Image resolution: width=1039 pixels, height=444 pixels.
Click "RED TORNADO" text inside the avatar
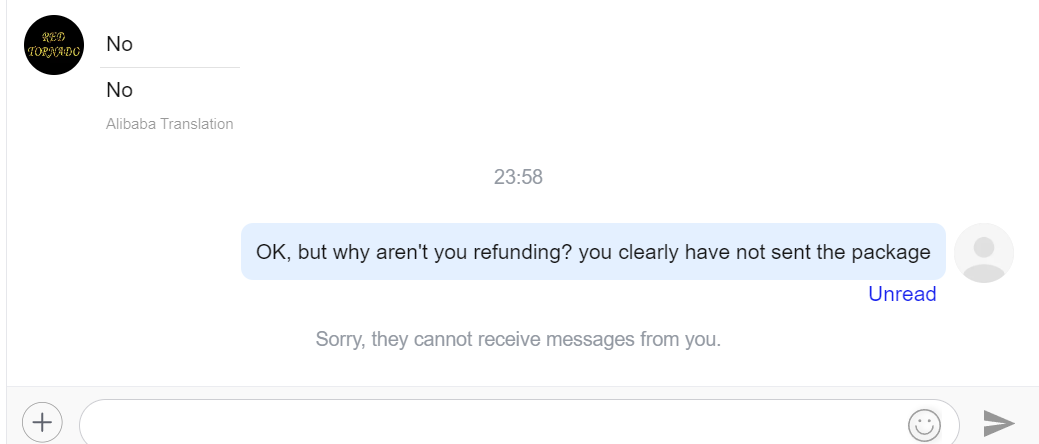[x=54, y=44]
